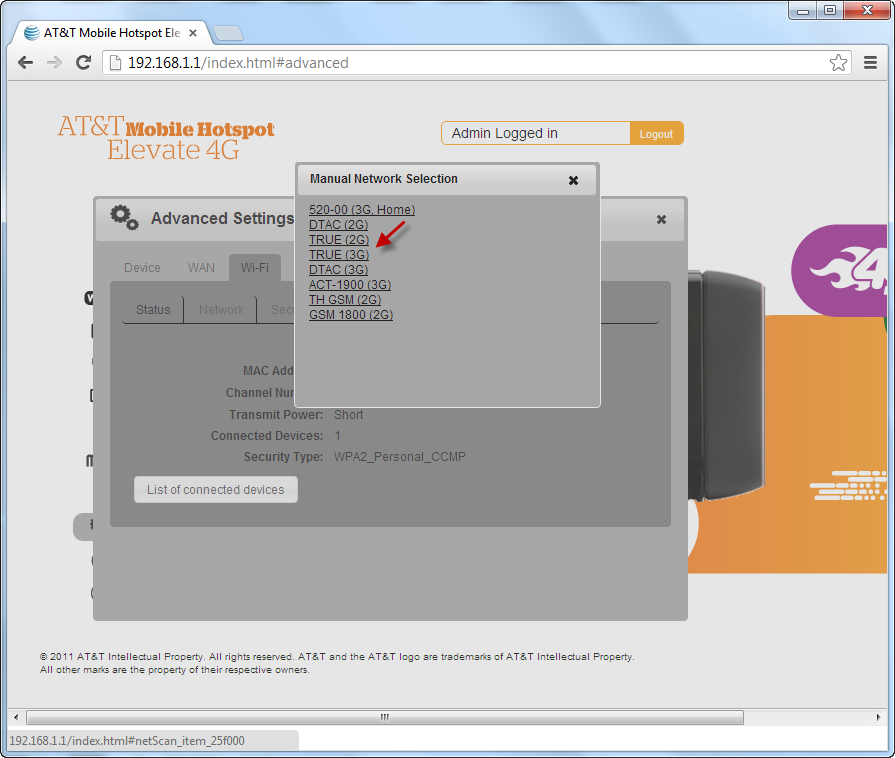Click the Admin Logged in status field
Image resolution: width=895 pixels, height=758 pixels.
click(x=535, y=134)
